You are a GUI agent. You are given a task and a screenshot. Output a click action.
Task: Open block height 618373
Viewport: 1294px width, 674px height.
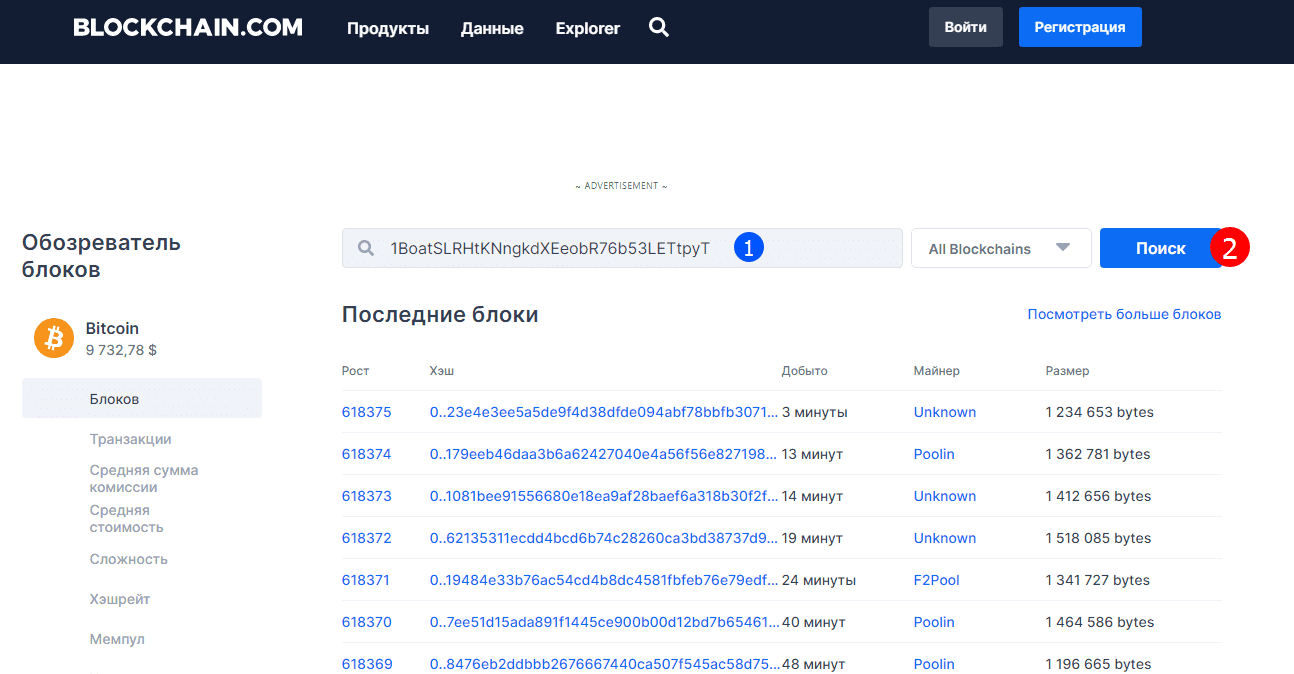(x=367, y=496)
